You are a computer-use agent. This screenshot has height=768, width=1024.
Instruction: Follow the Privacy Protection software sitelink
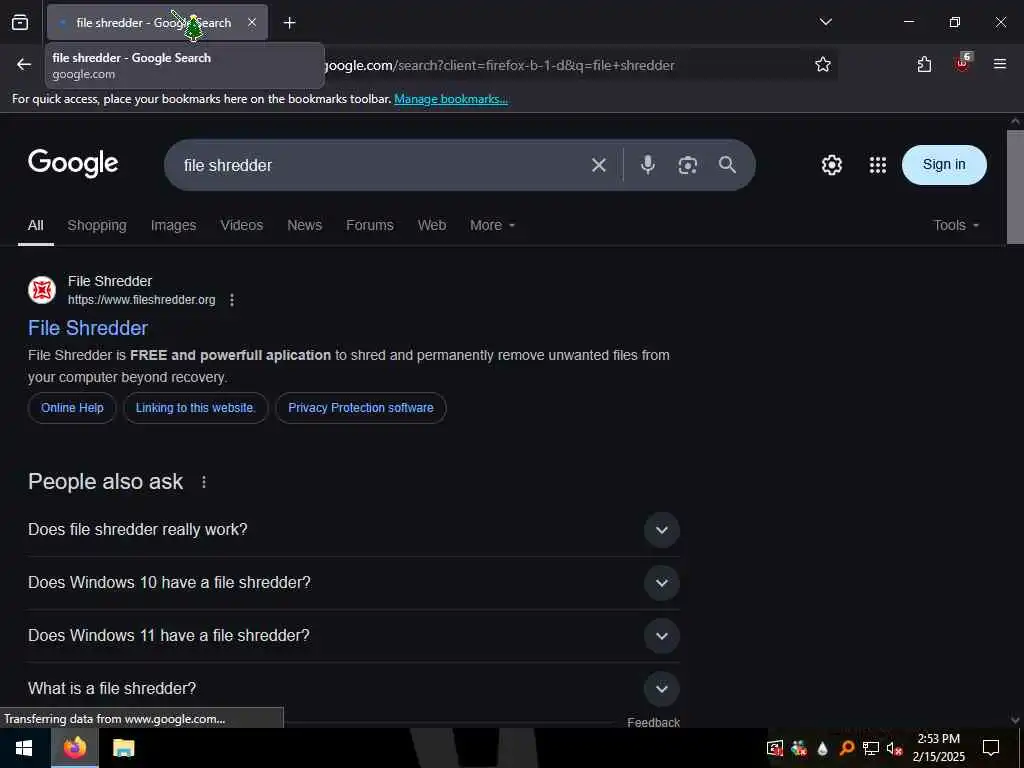(360, 408)
